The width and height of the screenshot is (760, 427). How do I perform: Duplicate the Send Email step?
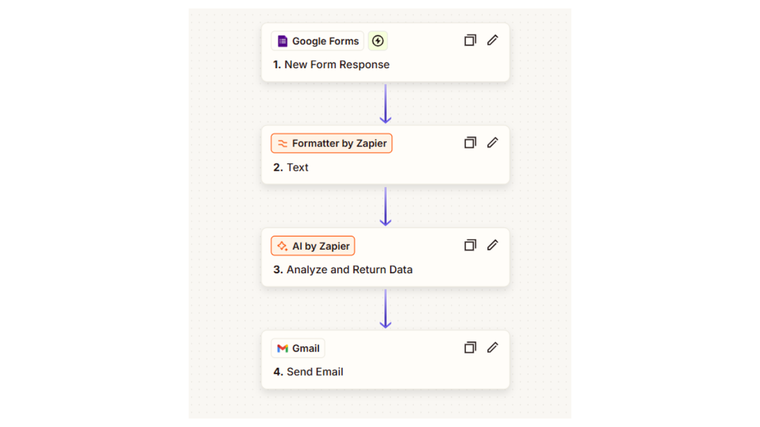[470, 348]
